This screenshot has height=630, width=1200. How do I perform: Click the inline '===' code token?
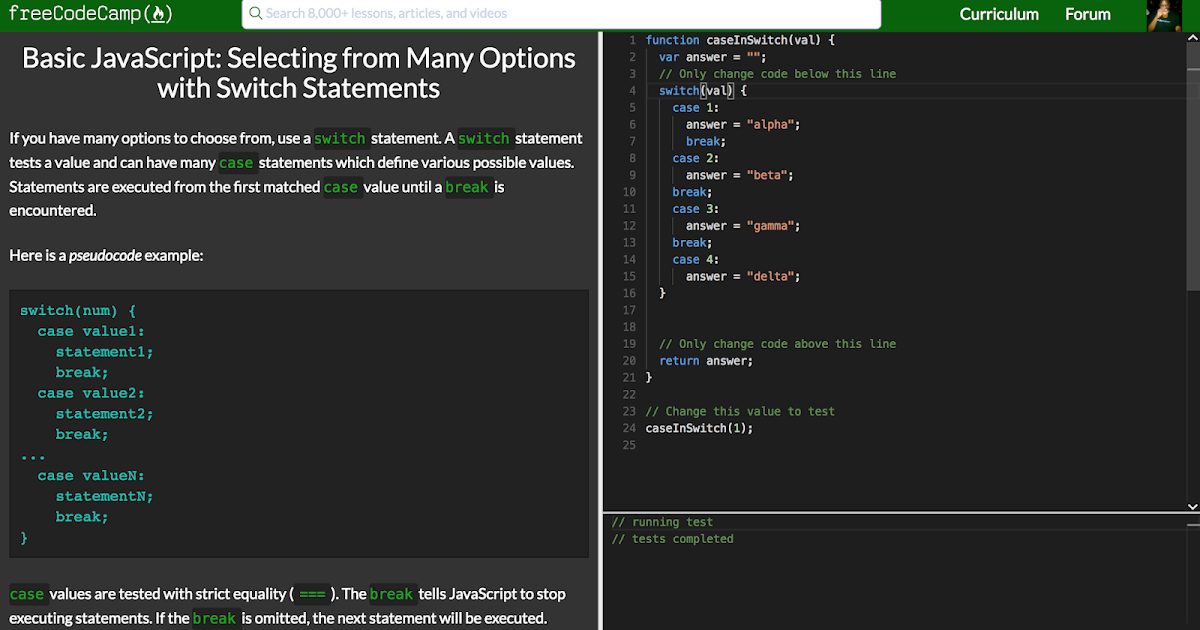tap(312, 594)
